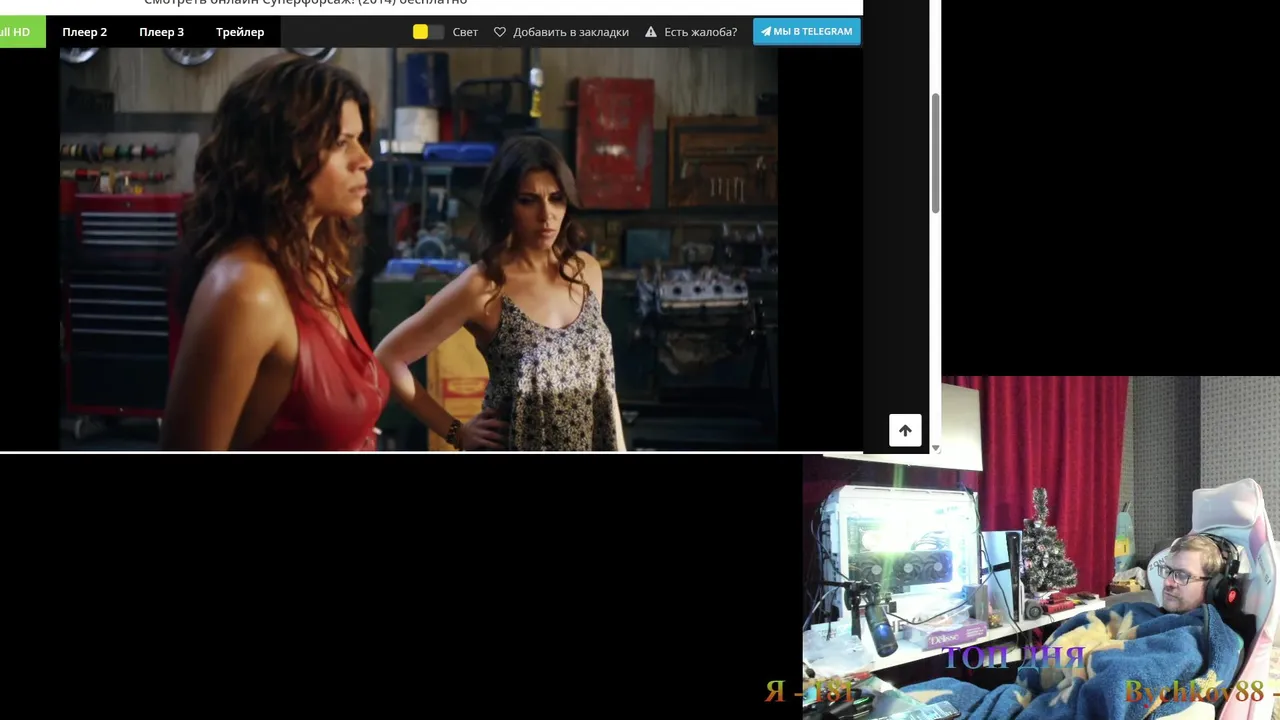The height and width of the screenshot is (720, 1280).
Task: Open the Мы в Telegram button
Action: pos(806,31)
